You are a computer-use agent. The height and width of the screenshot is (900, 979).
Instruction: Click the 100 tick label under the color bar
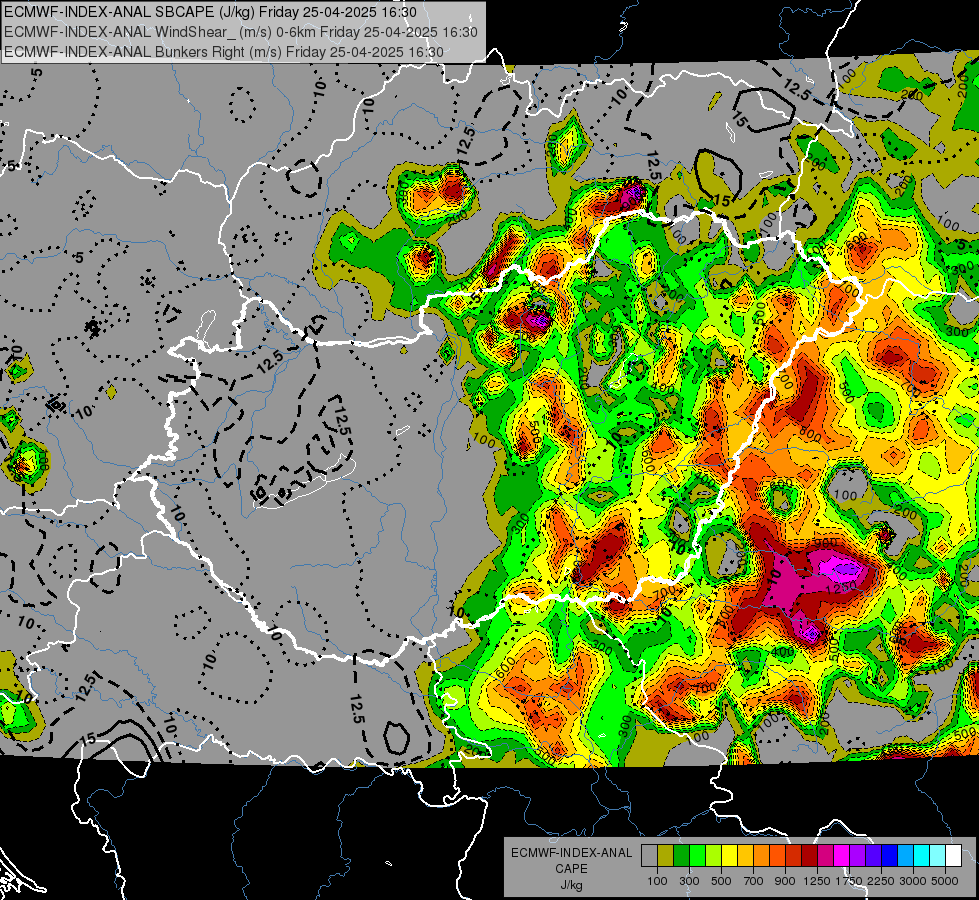(x=657, y=881)
